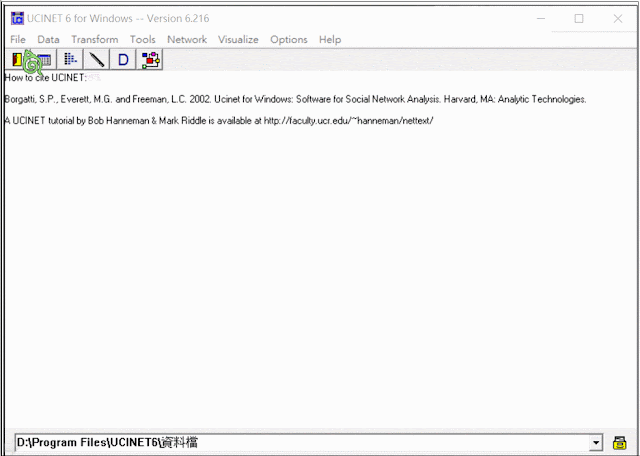640x456 pixels.
Task: Open the Tools menu
Action: click(142, 40)
